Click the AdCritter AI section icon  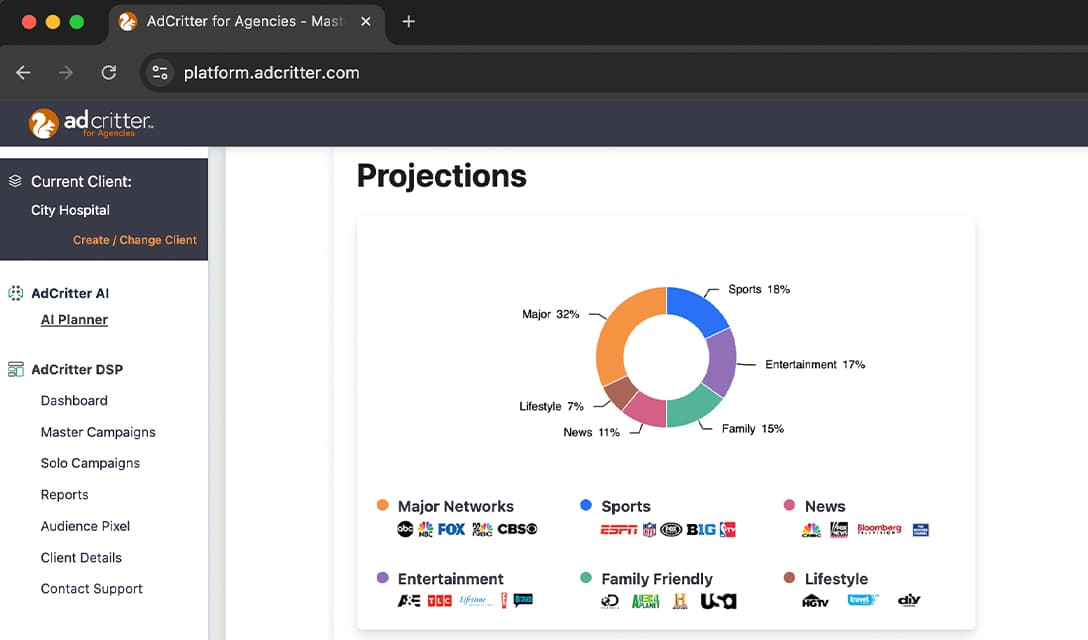[x=15, y=294]
